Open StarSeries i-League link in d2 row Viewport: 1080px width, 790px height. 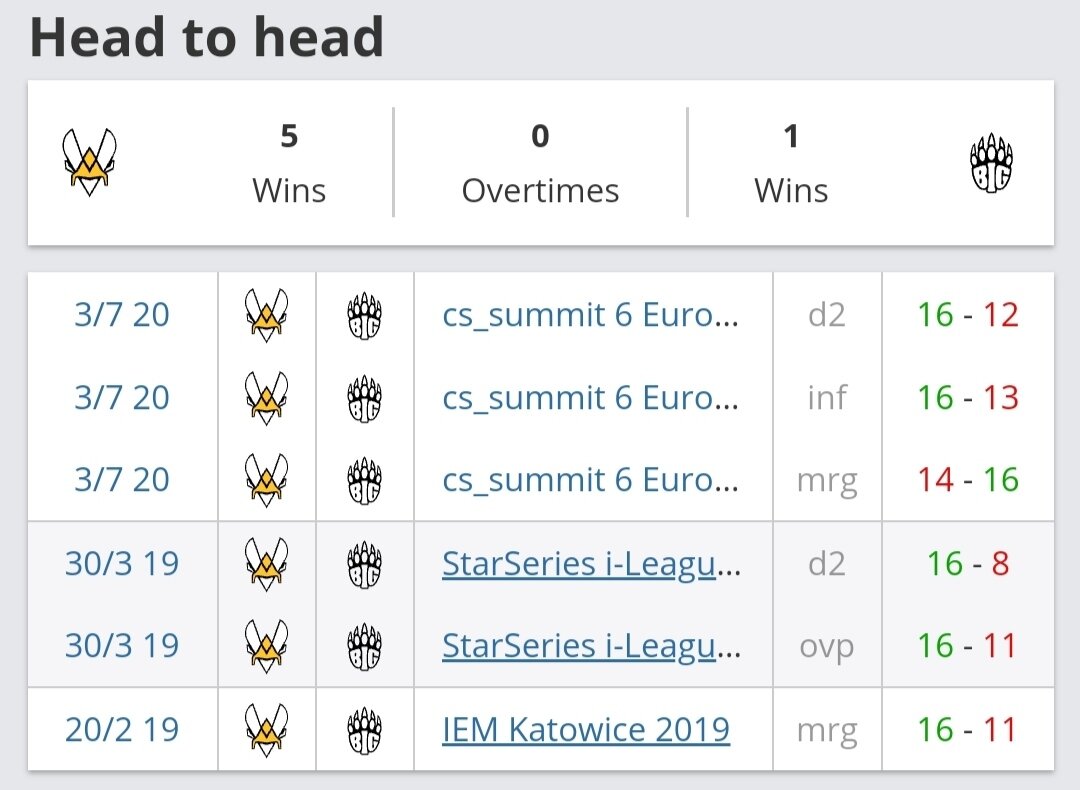coord(591,564)
